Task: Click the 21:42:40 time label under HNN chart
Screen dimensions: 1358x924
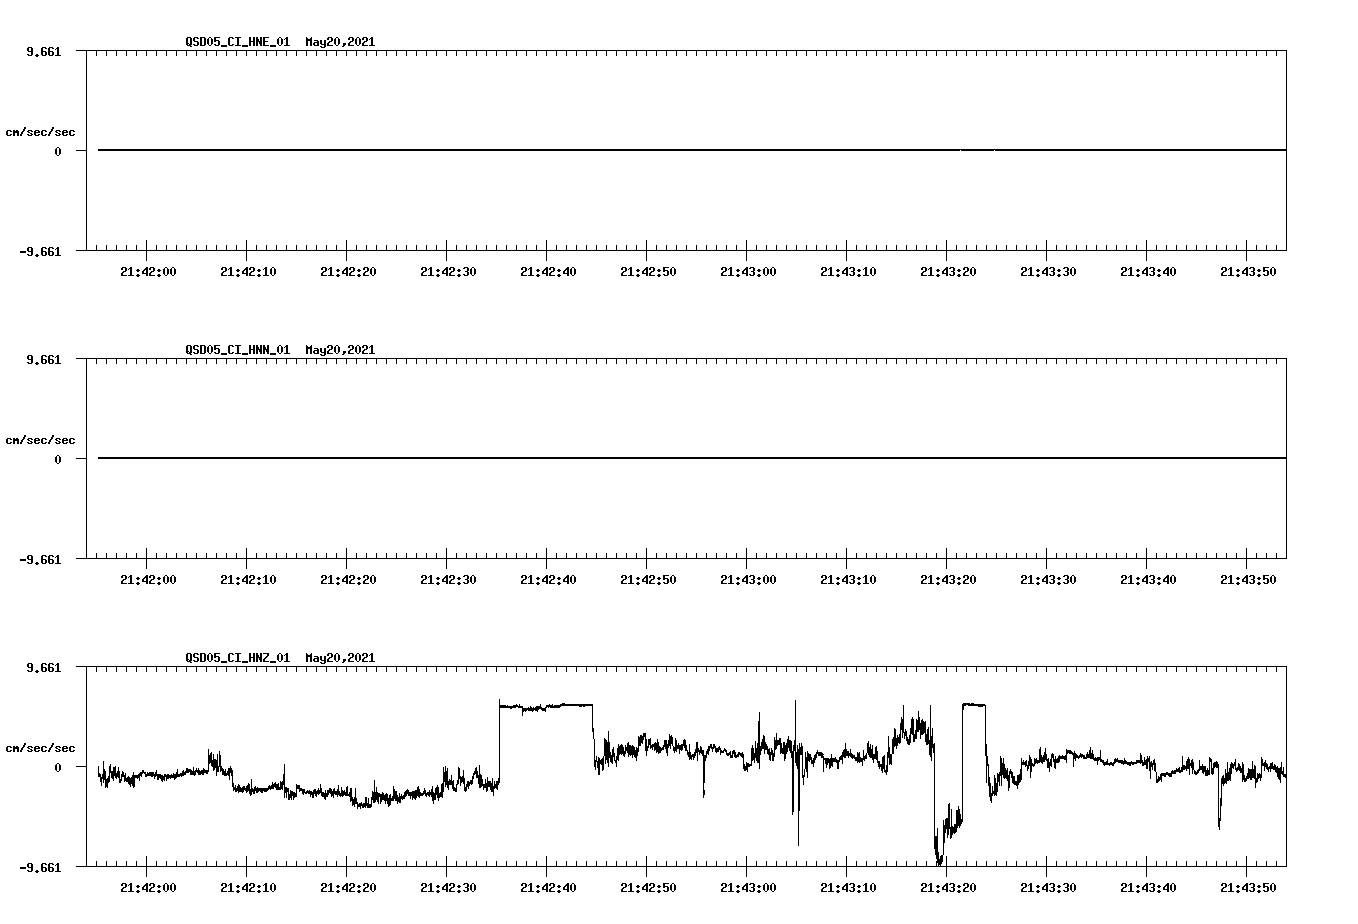Action: pos(548,579)
